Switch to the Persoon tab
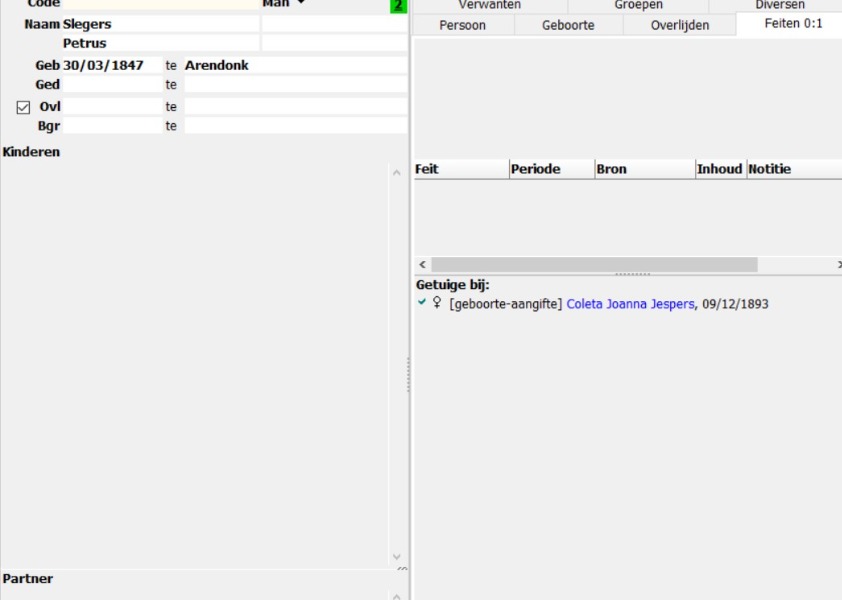842x600 pixels. (463, 25)
